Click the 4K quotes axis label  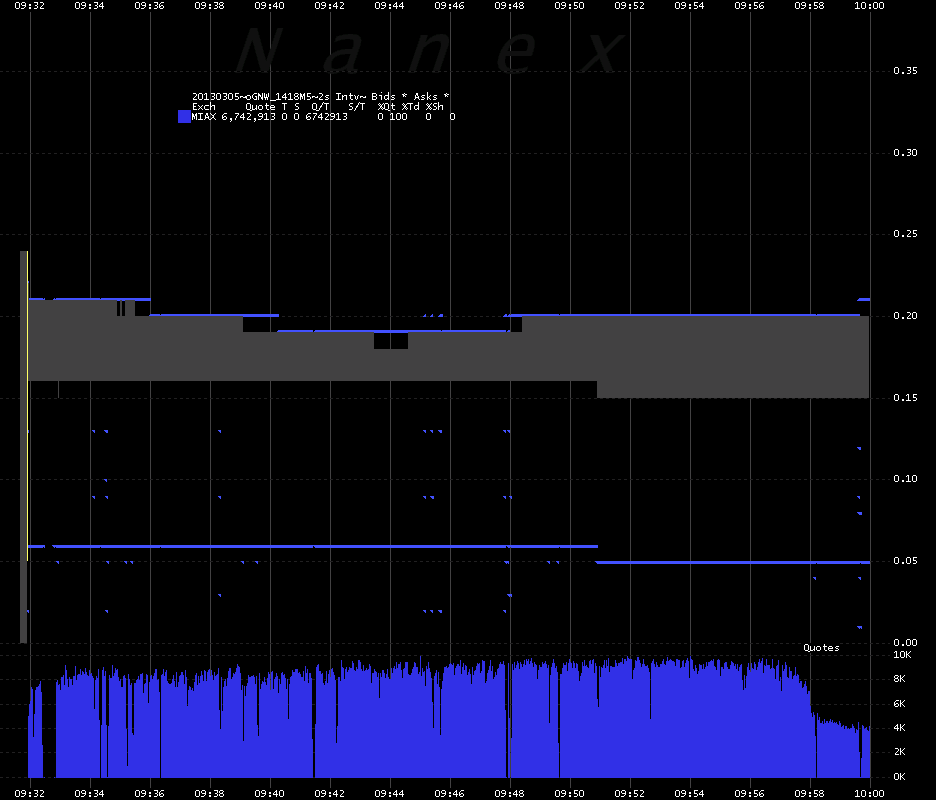(900, 728)
